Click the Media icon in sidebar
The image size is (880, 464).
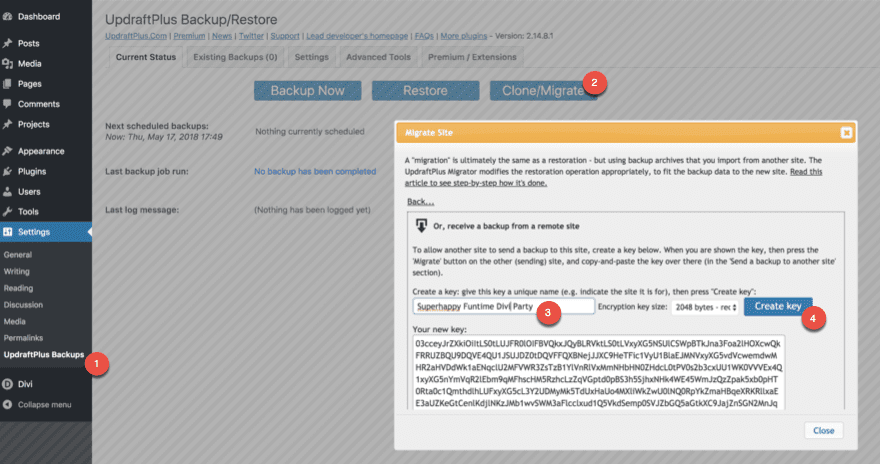tap(7, 63)
